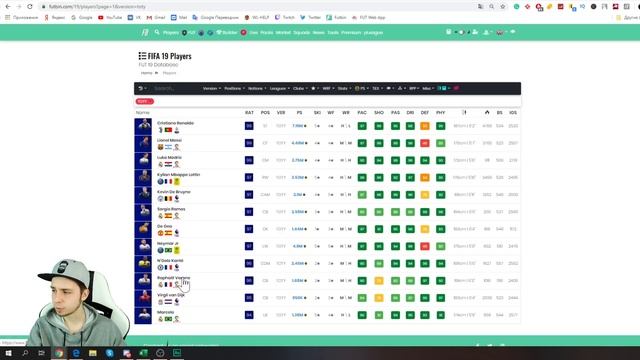Open the search magnifier icon in green navbar
Viewport: 640px width, 360px height.
click(157, 32)
